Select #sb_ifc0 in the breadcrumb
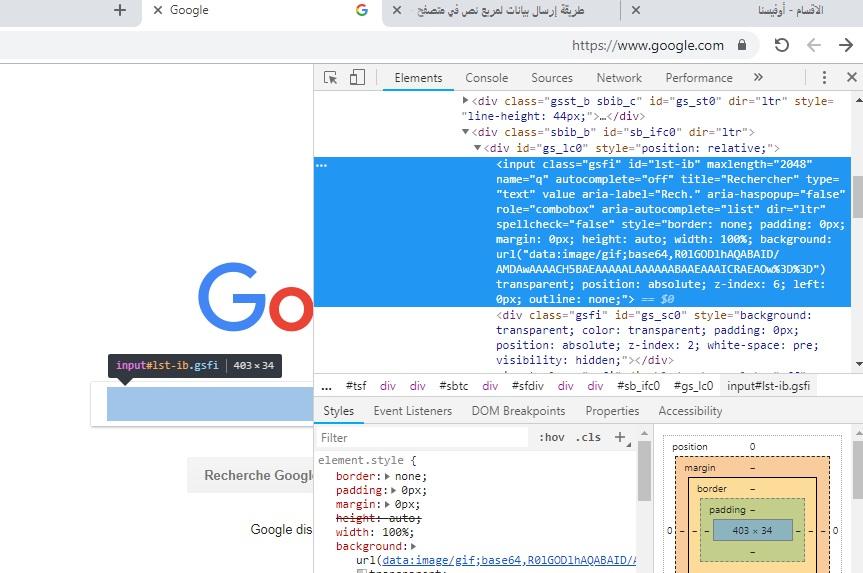The height and width of the screenshot is (573, 863). pos(638,386)
